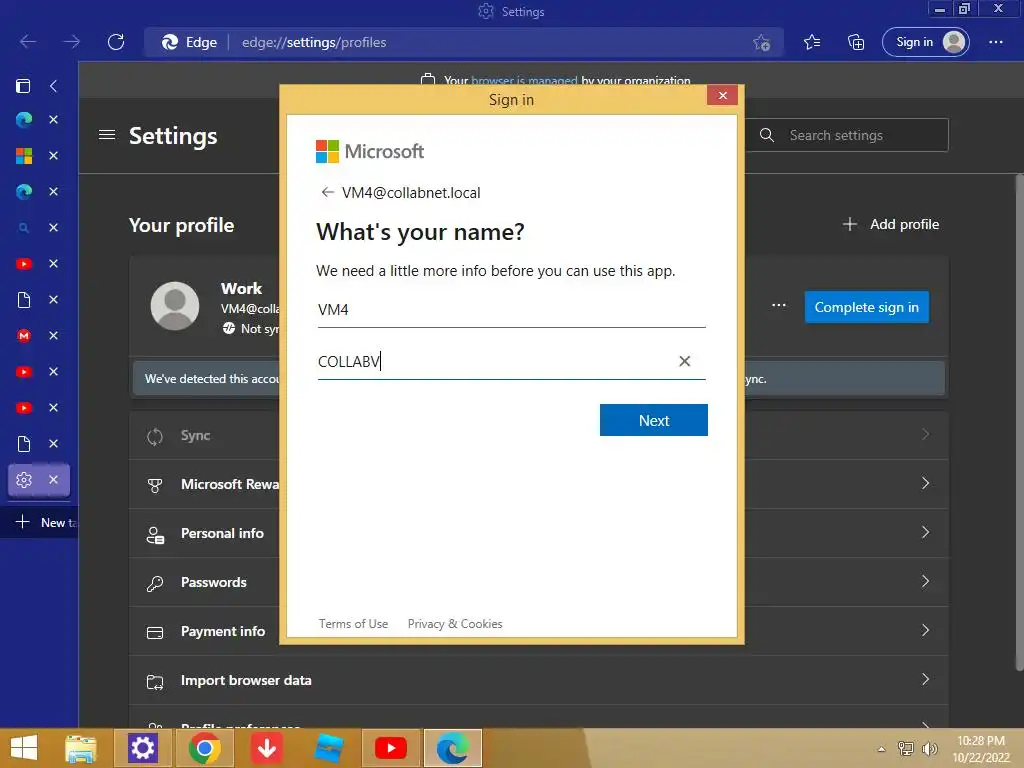Collapse the vertical tabs pane
The width and height of the screenshot is (1024, 768).
[x=54, y=86]
